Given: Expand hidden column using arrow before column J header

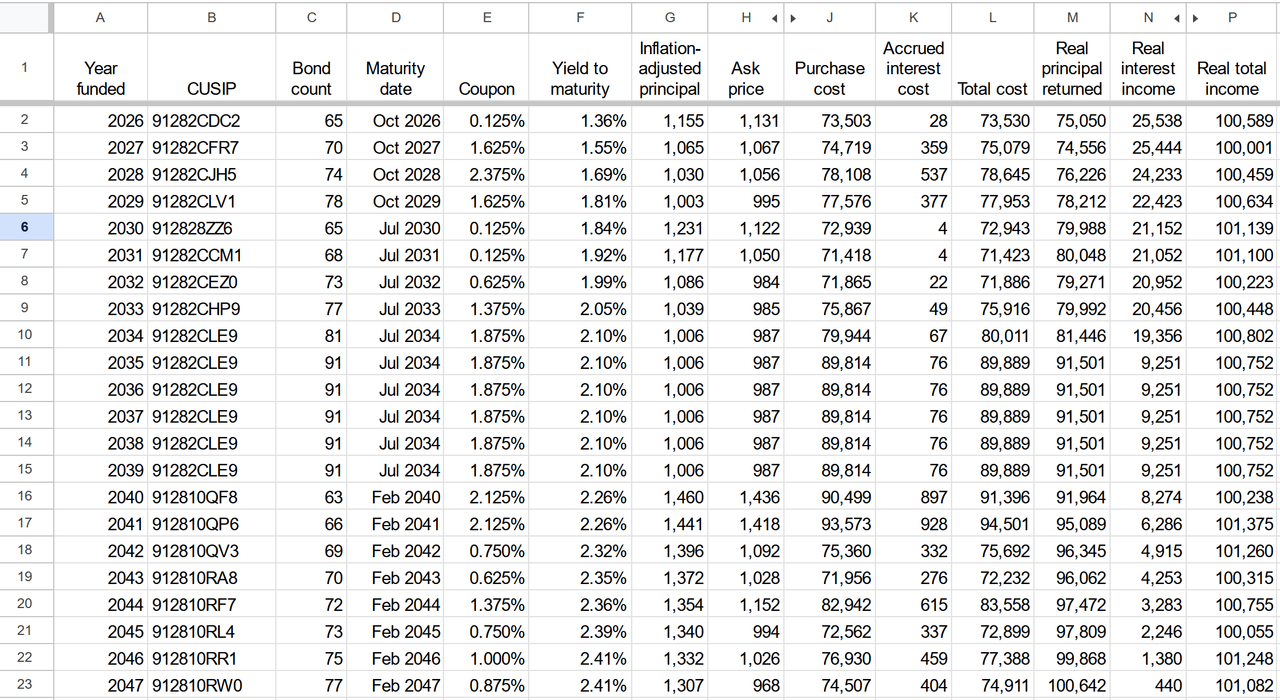Looking at the screenshot, I should (793, 18).
